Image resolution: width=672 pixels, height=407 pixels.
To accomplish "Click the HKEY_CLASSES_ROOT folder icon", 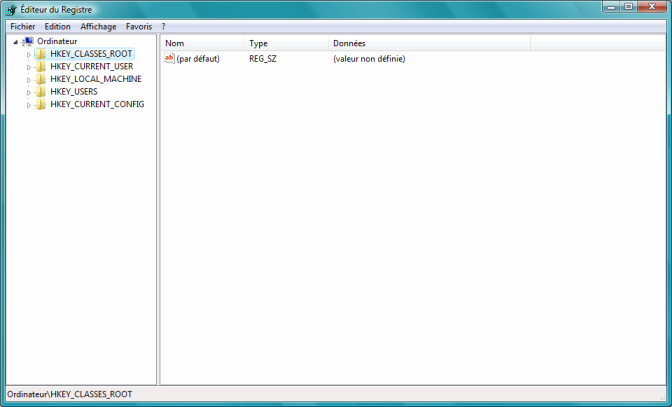I will tap(41, 54).
